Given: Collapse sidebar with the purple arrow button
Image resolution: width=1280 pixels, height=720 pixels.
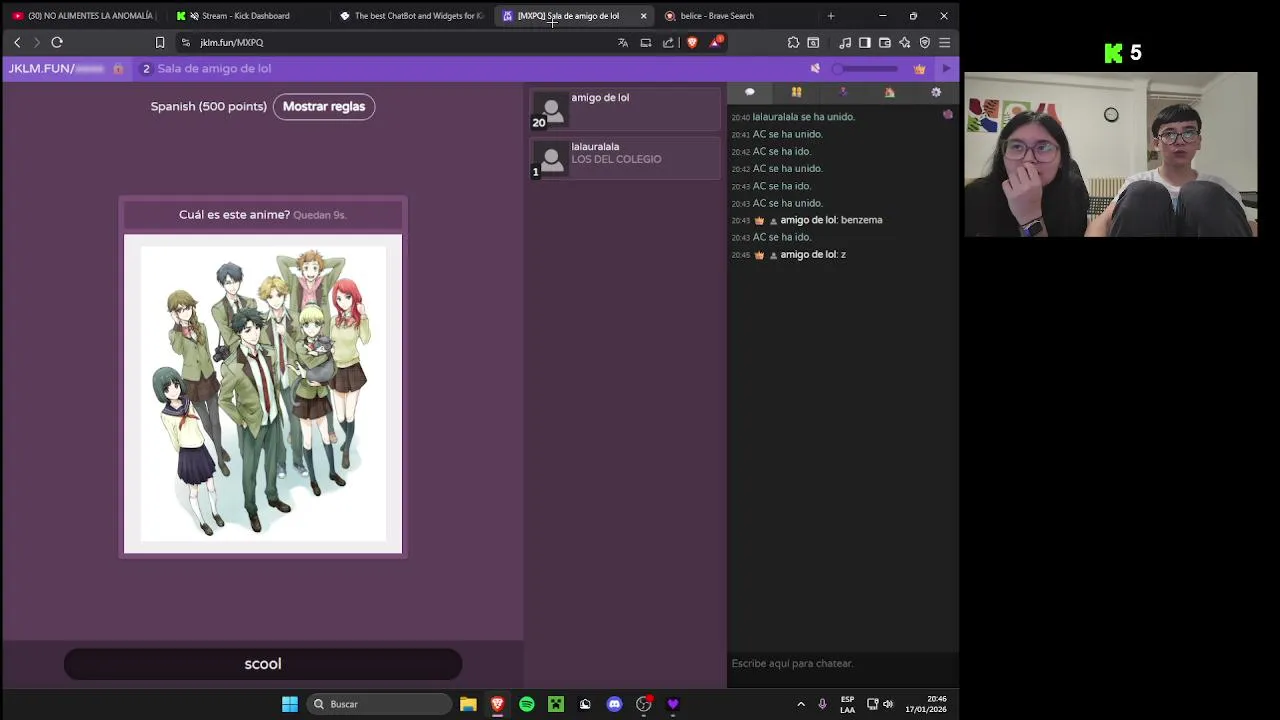Looking at the screenshot, I should [x=946, y=69].
